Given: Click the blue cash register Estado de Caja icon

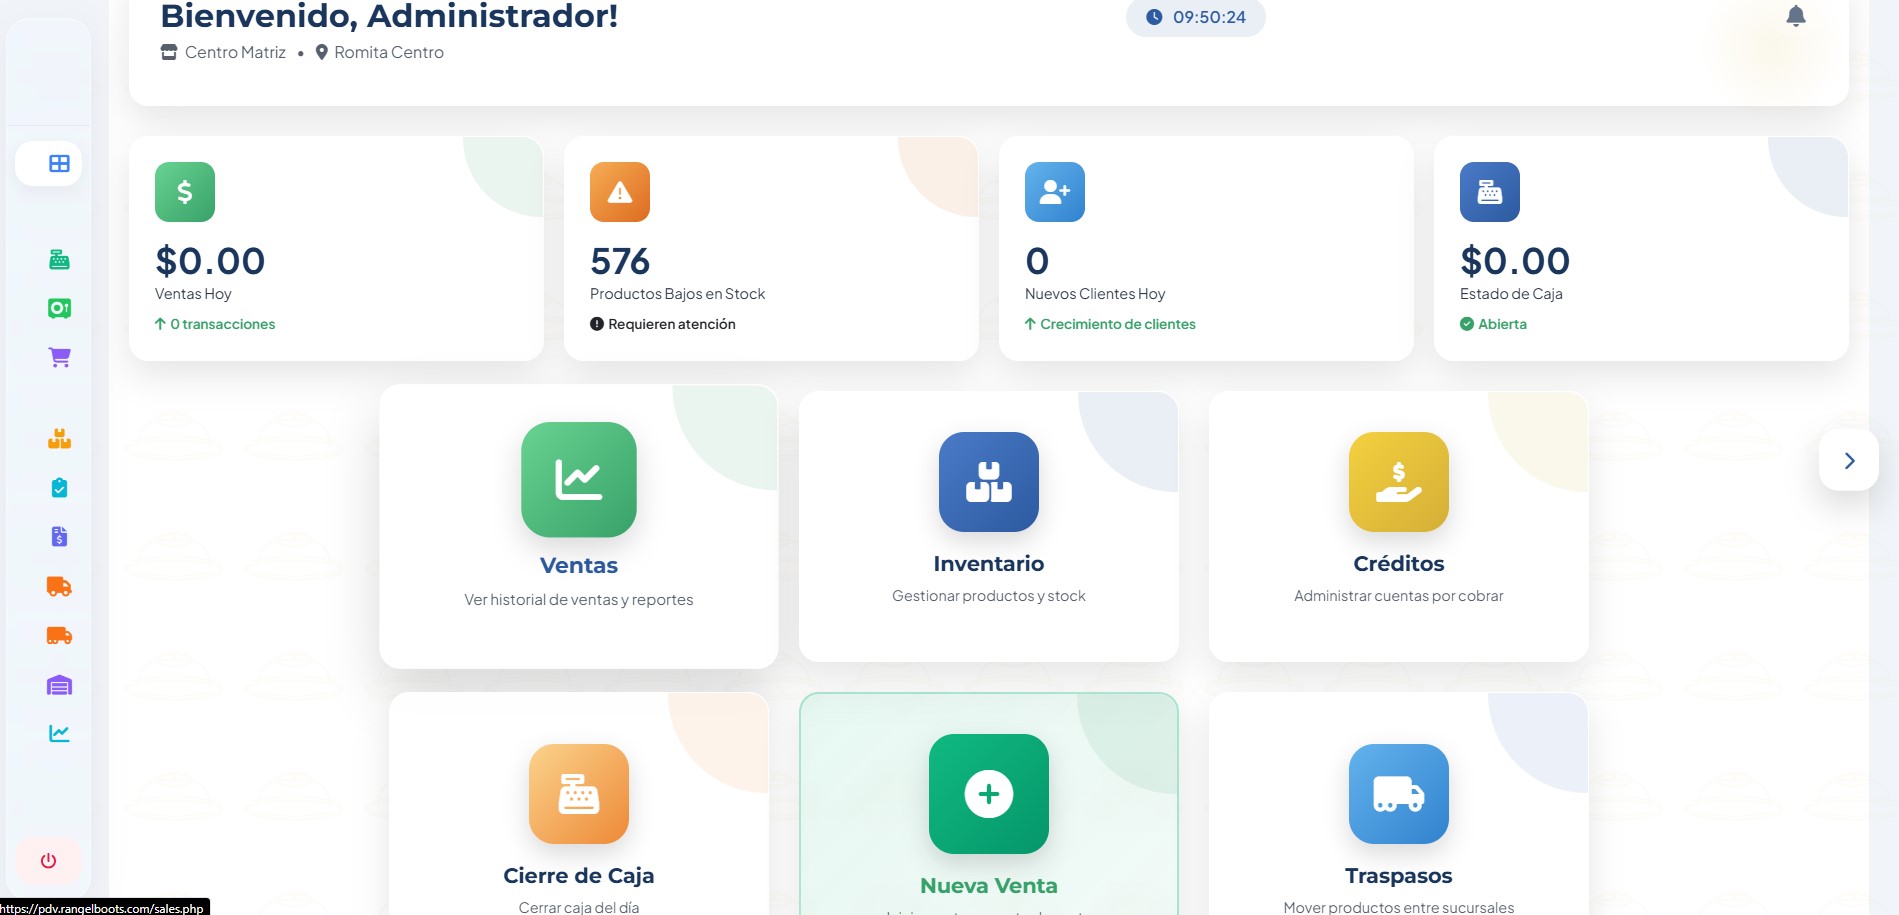Looking at the screenshot, I should tap(1490, 192).
